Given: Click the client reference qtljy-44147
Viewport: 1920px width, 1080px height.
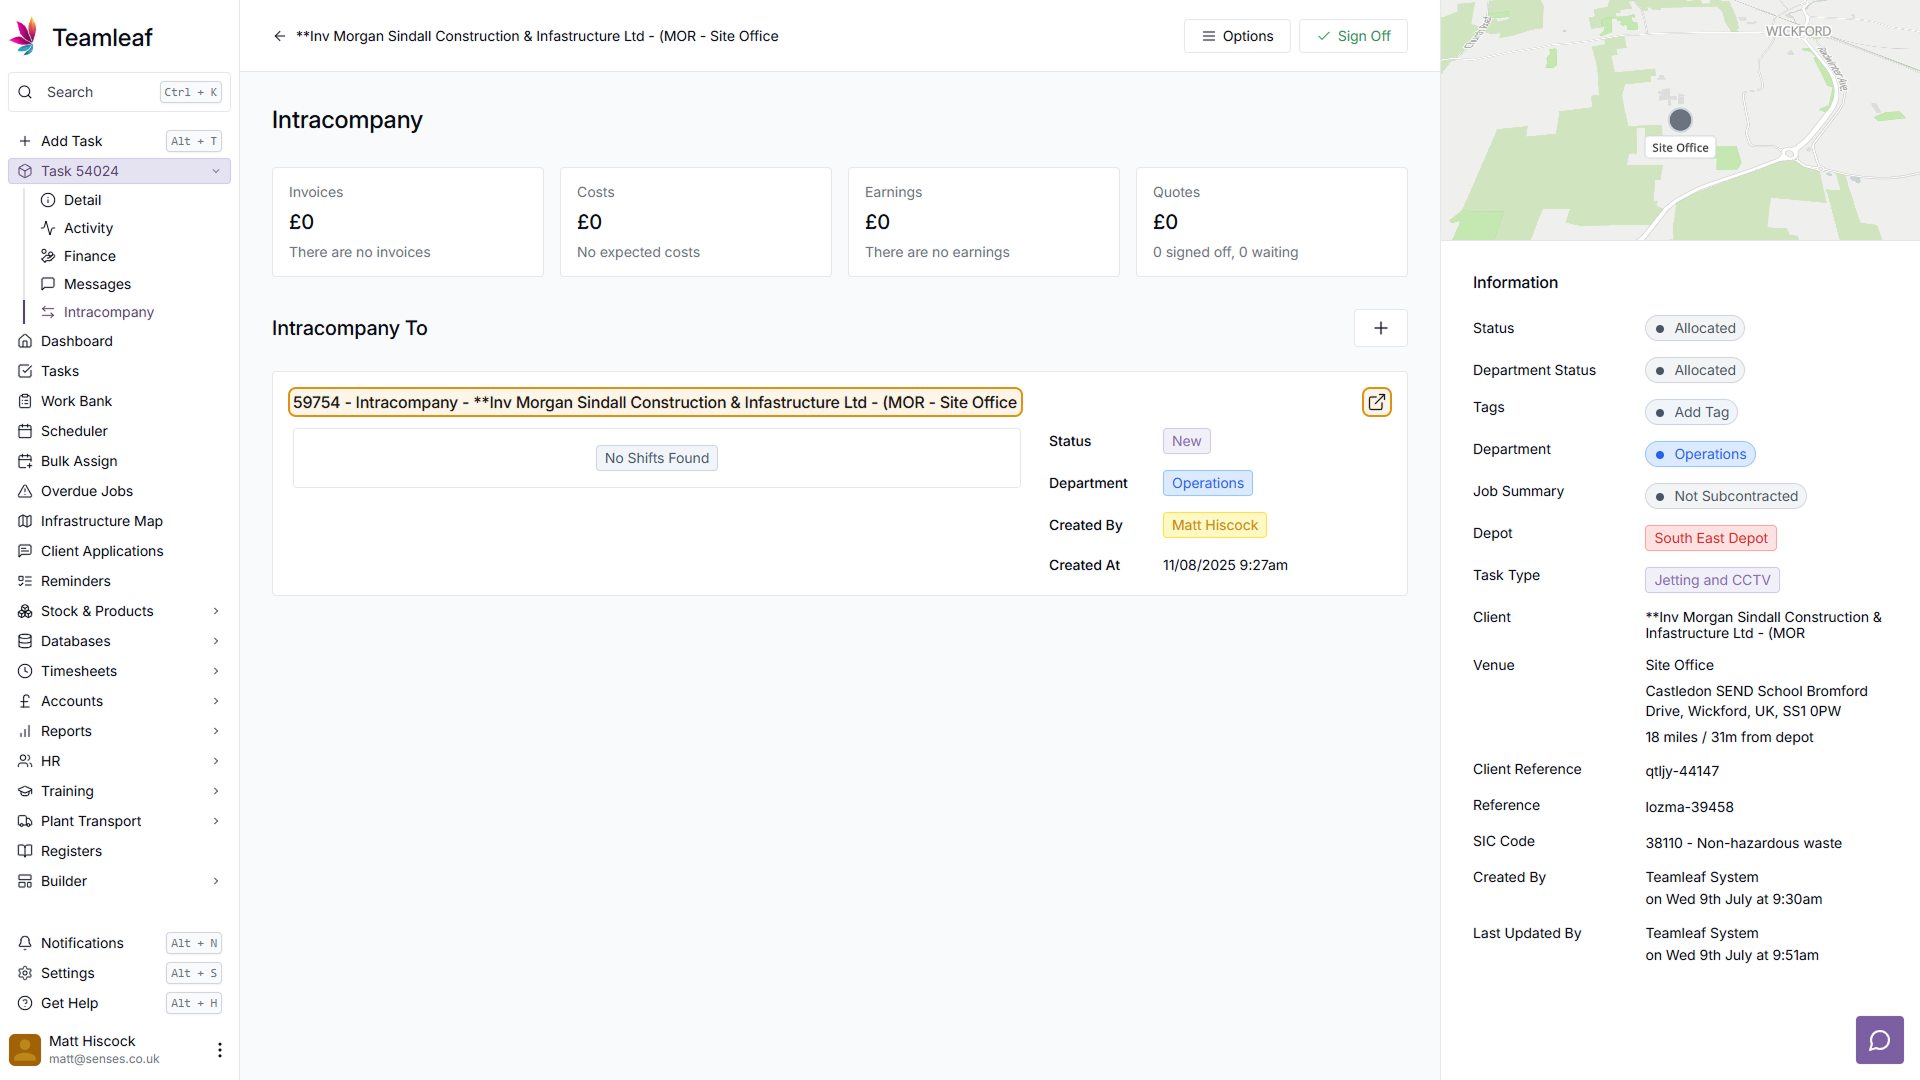Looking at the screenshot, I should (x=1682, y=771).
